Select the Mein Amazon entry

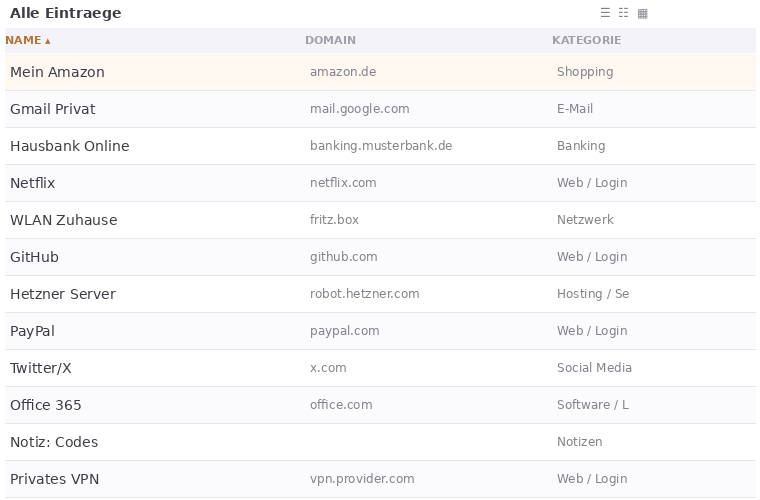pyautogui.click(x=57, y=72)
